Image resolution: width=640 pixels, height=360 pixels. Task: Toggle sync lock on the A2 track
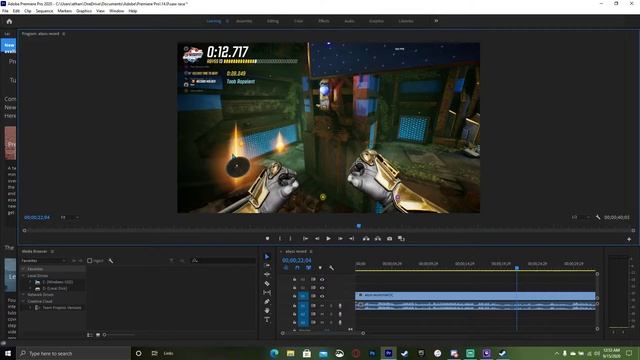tap(313, 314)
